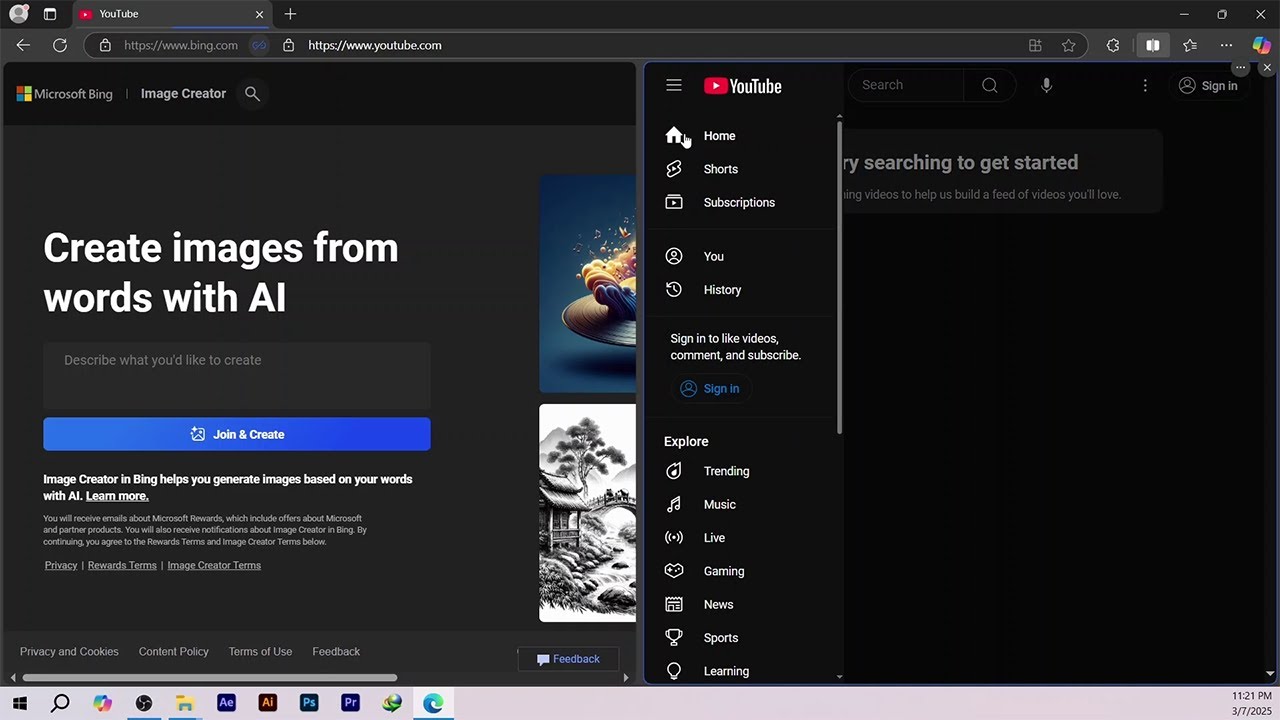Click the sidebar Sign in button

coord(710,389)
